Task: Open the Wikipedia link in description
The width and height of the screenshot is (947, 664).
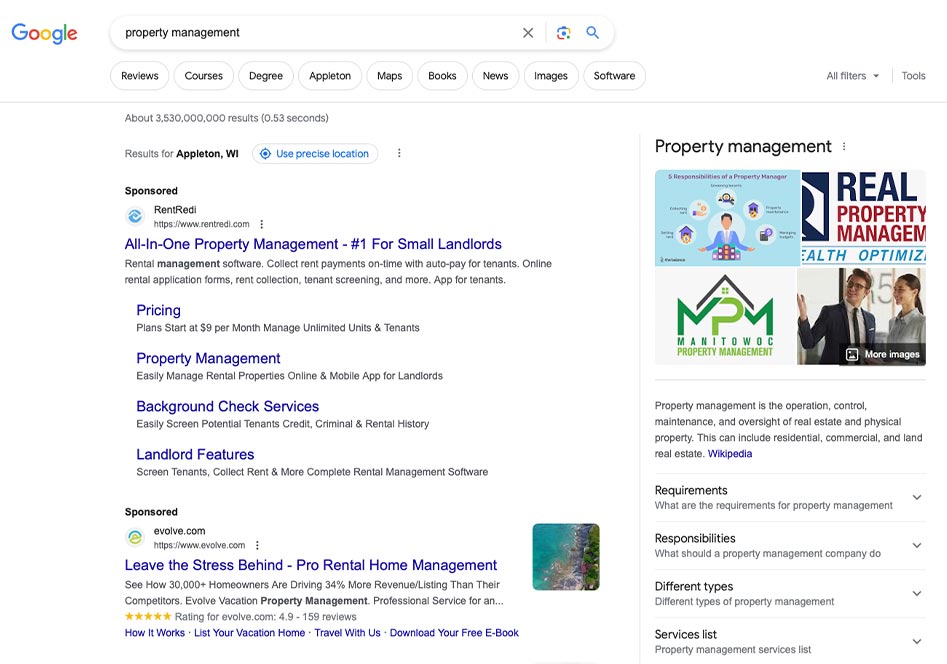Action: tap(730, 454)
